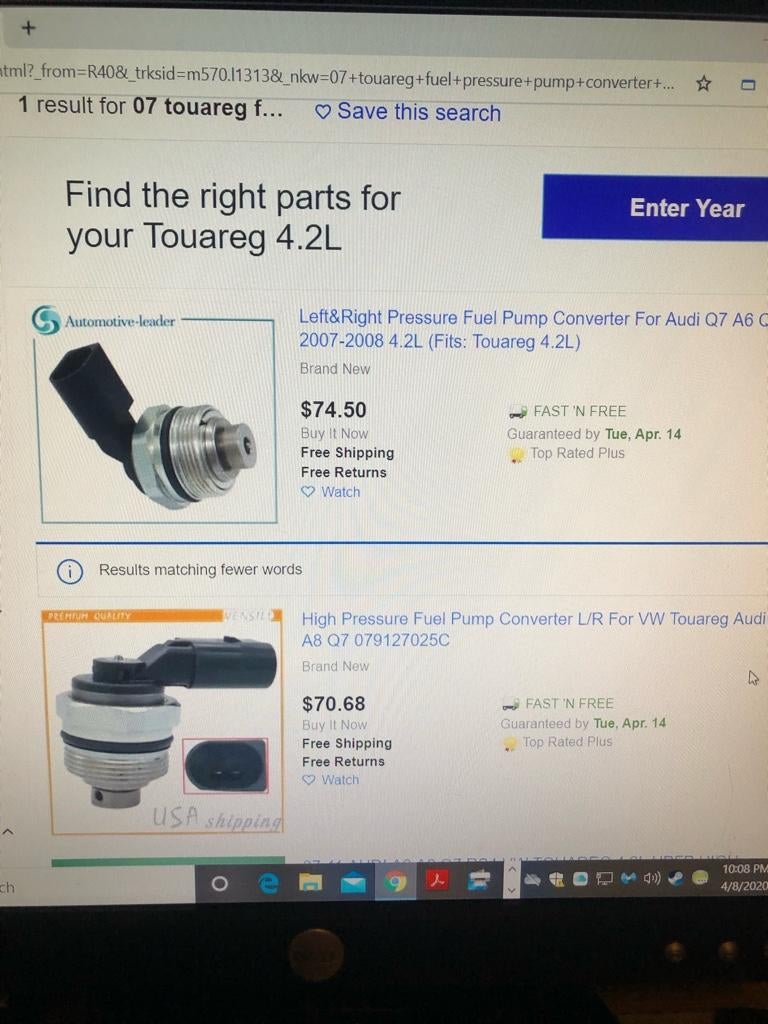Open Microsoft Edge from the taskbar

(268, 883)
